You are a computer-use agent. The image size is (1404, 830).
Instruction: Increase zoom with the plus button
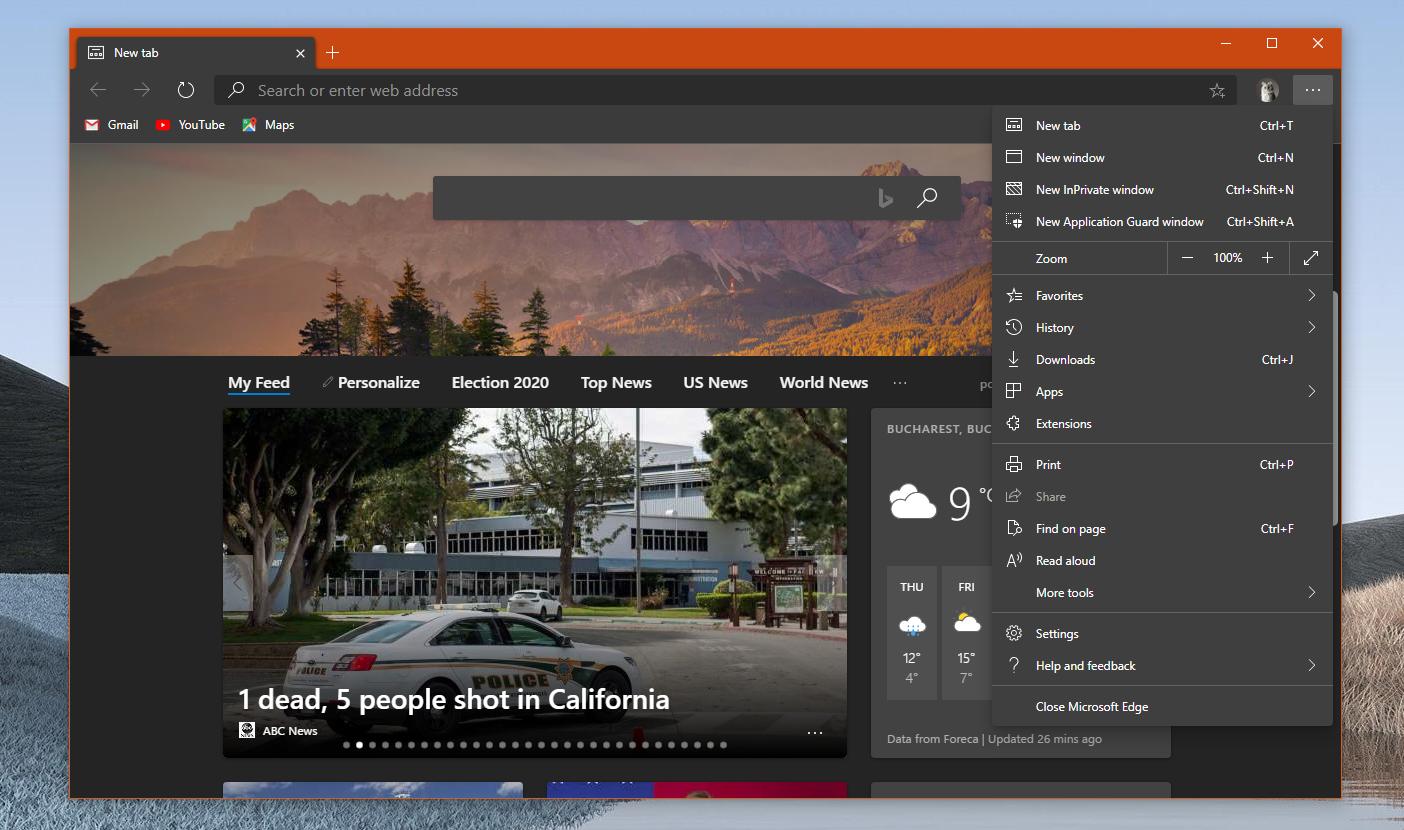coord(1267,258)
